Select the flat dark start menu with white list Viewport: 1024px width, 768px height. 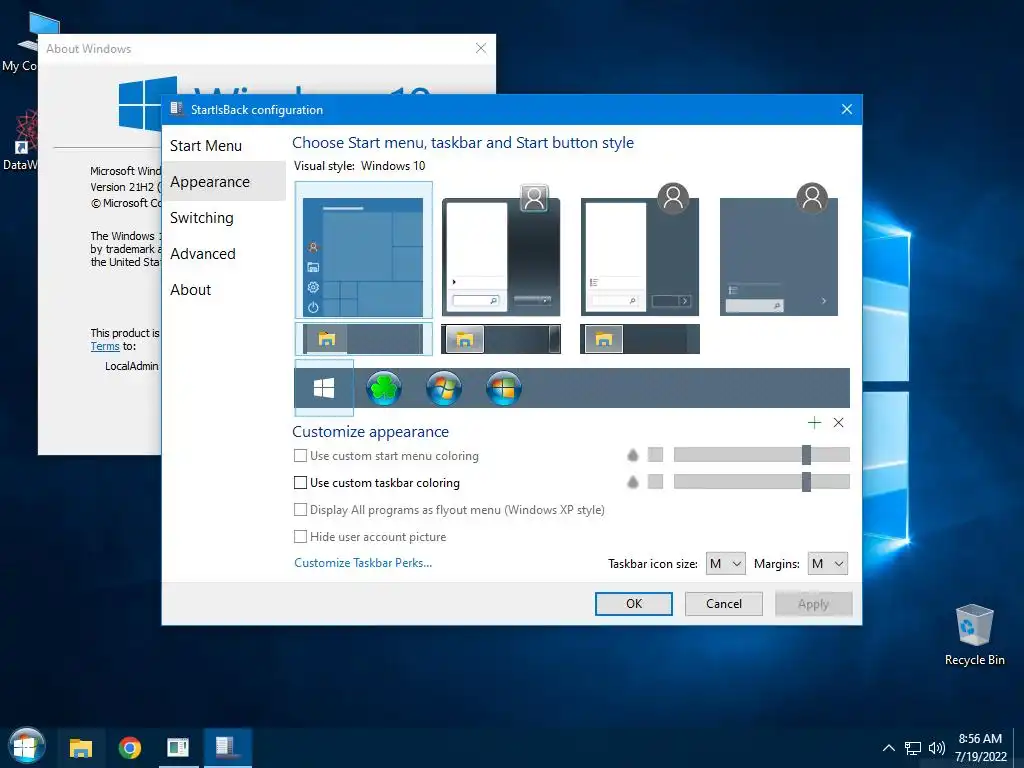(640, 250)
